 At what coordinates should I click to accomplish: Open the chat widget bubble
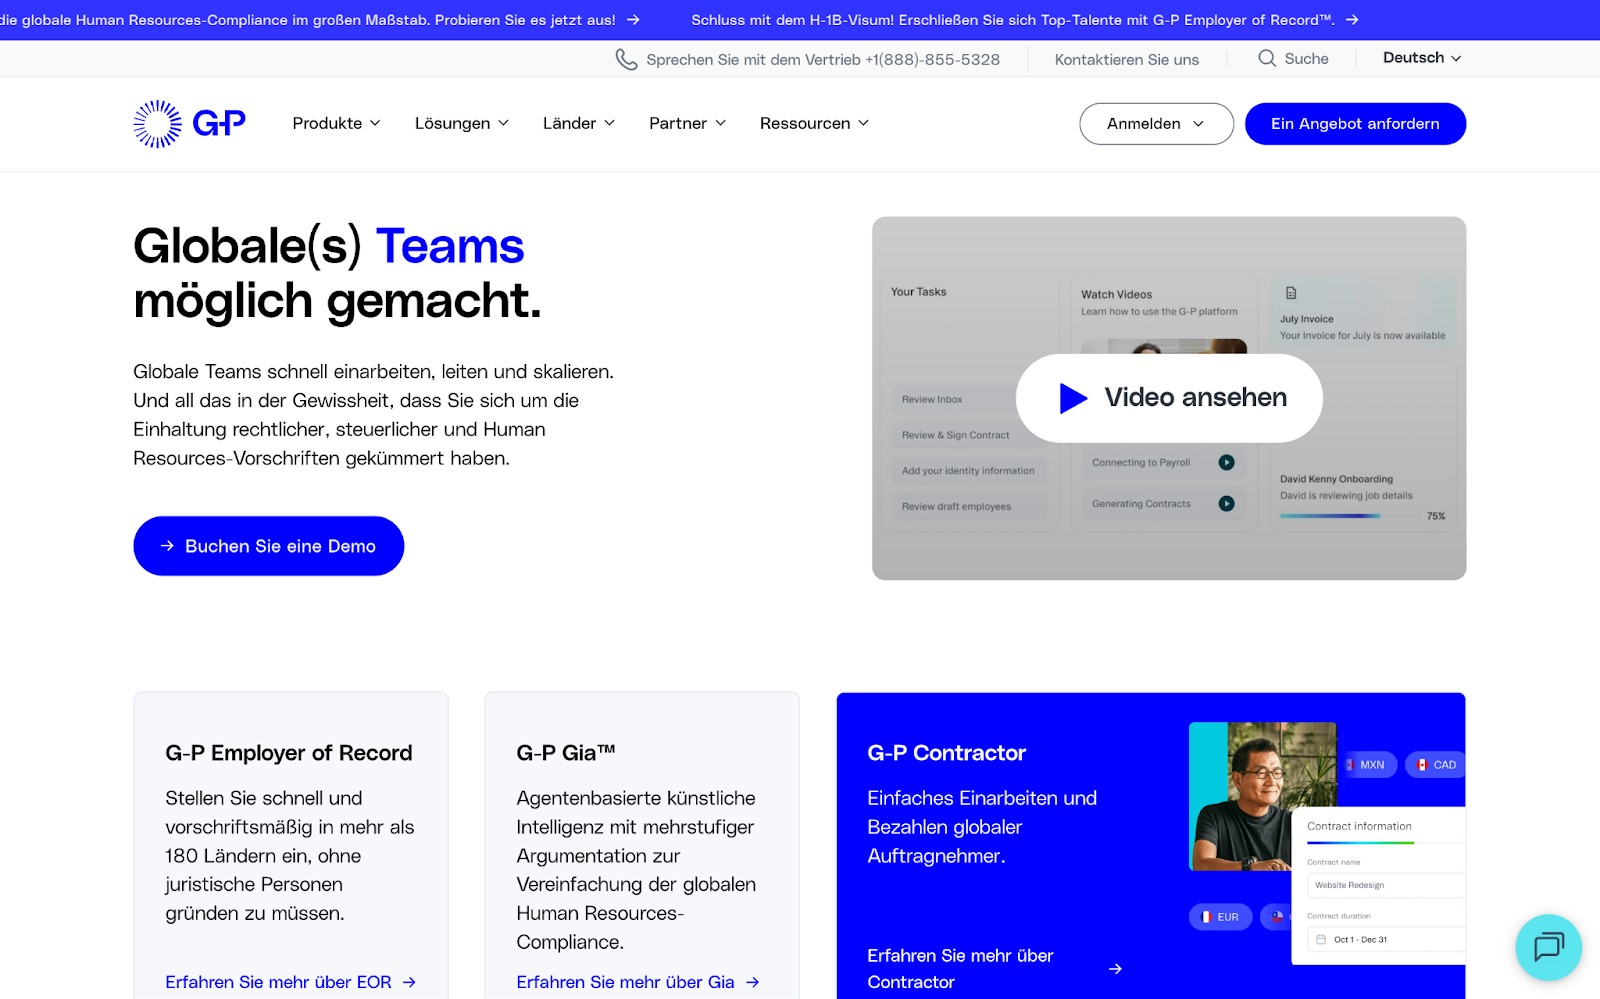click(1548, 946)
